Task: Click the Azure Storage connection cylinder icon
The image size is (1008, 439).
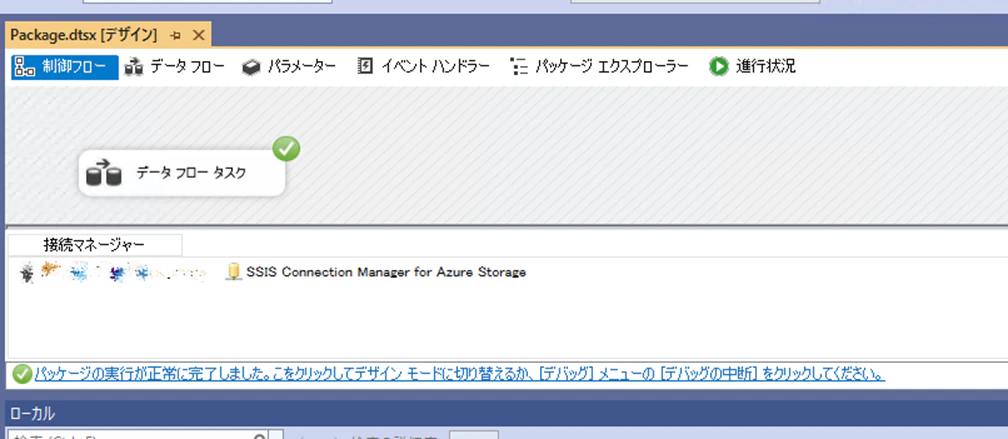Action: point(233,273)
